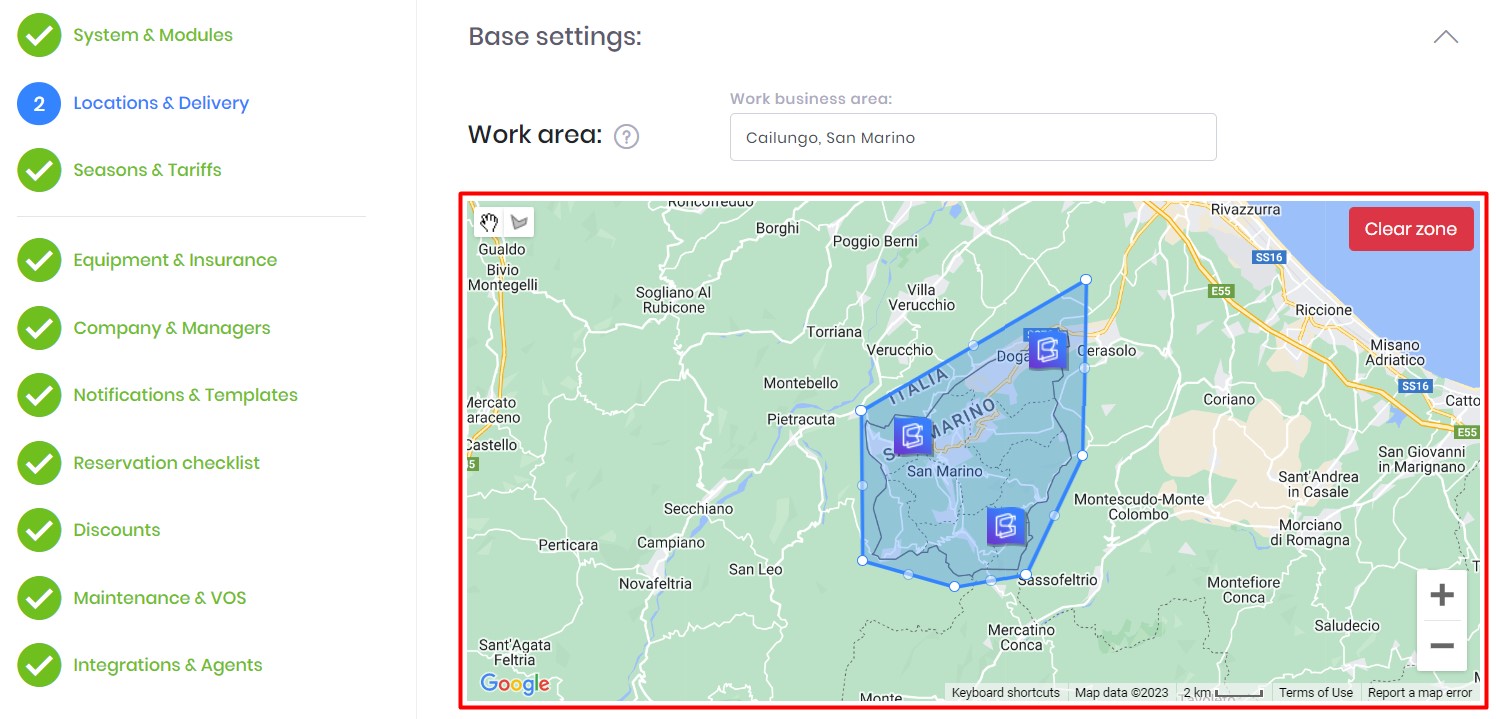The width and height of the screenshot is (1496, 719).
Task: Click polygon vertex handle near Pietracuta
Action: (861, 410)
